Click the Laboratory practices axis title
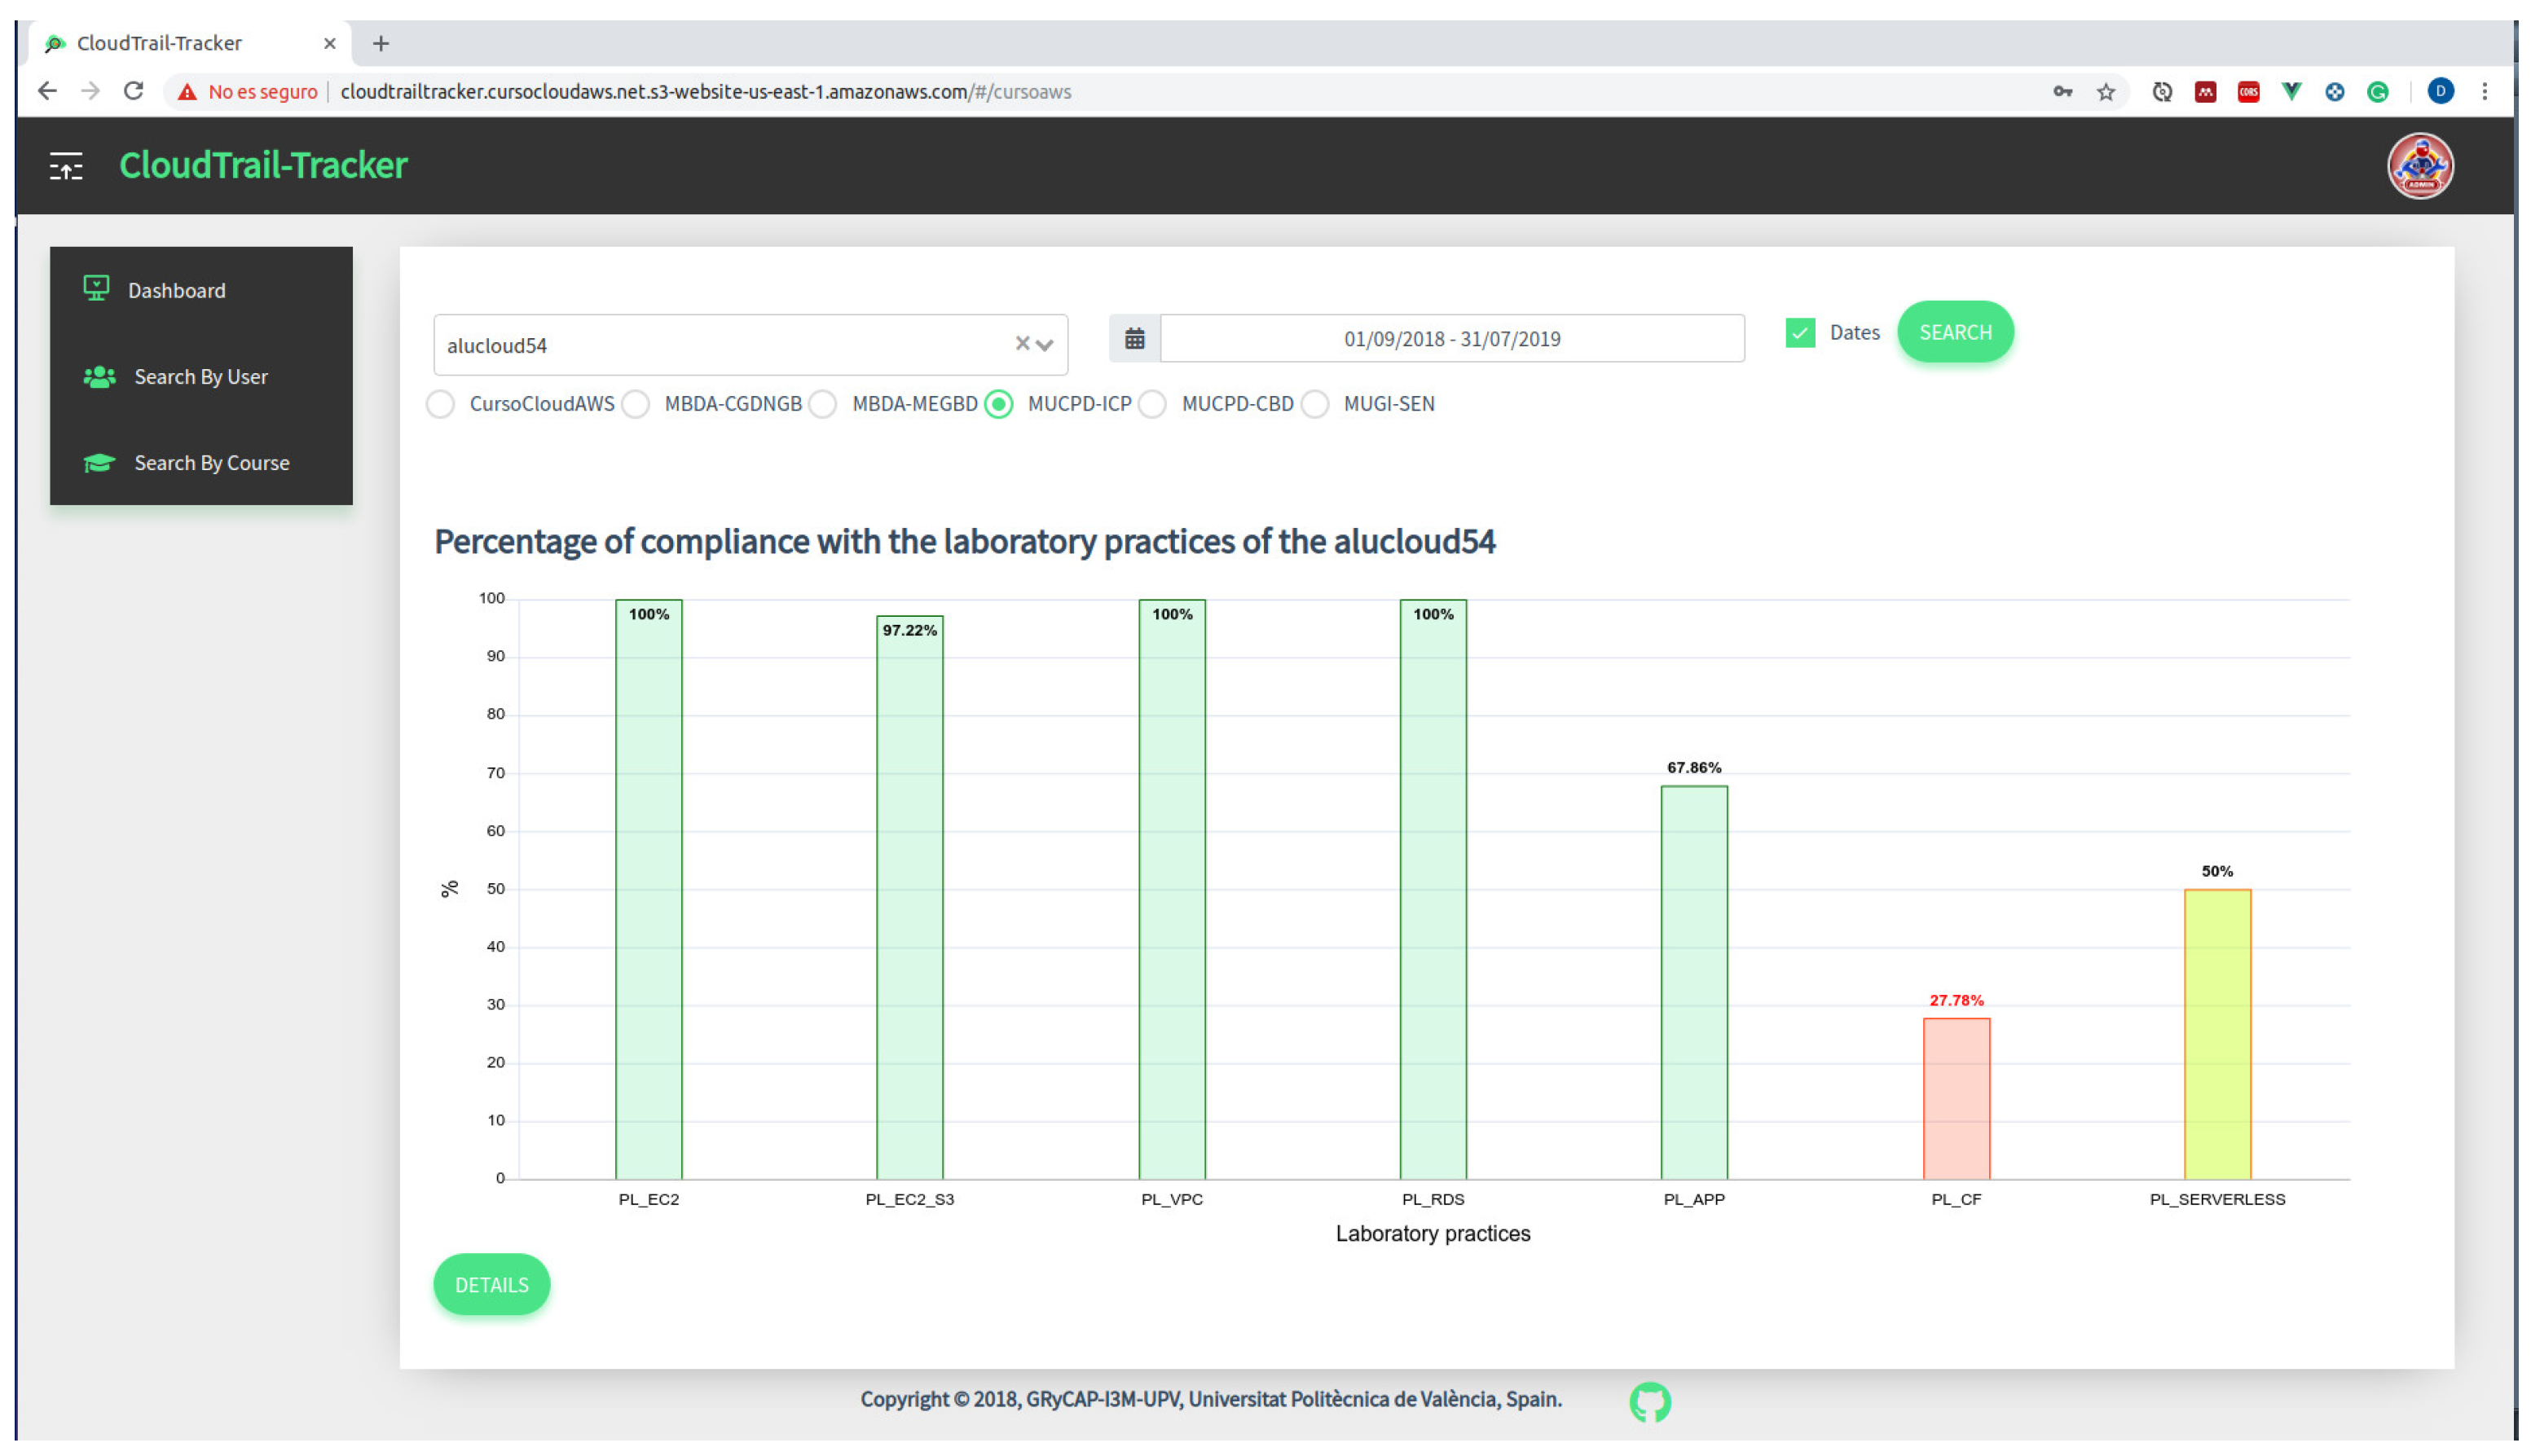 [x=1432, y=1233]
